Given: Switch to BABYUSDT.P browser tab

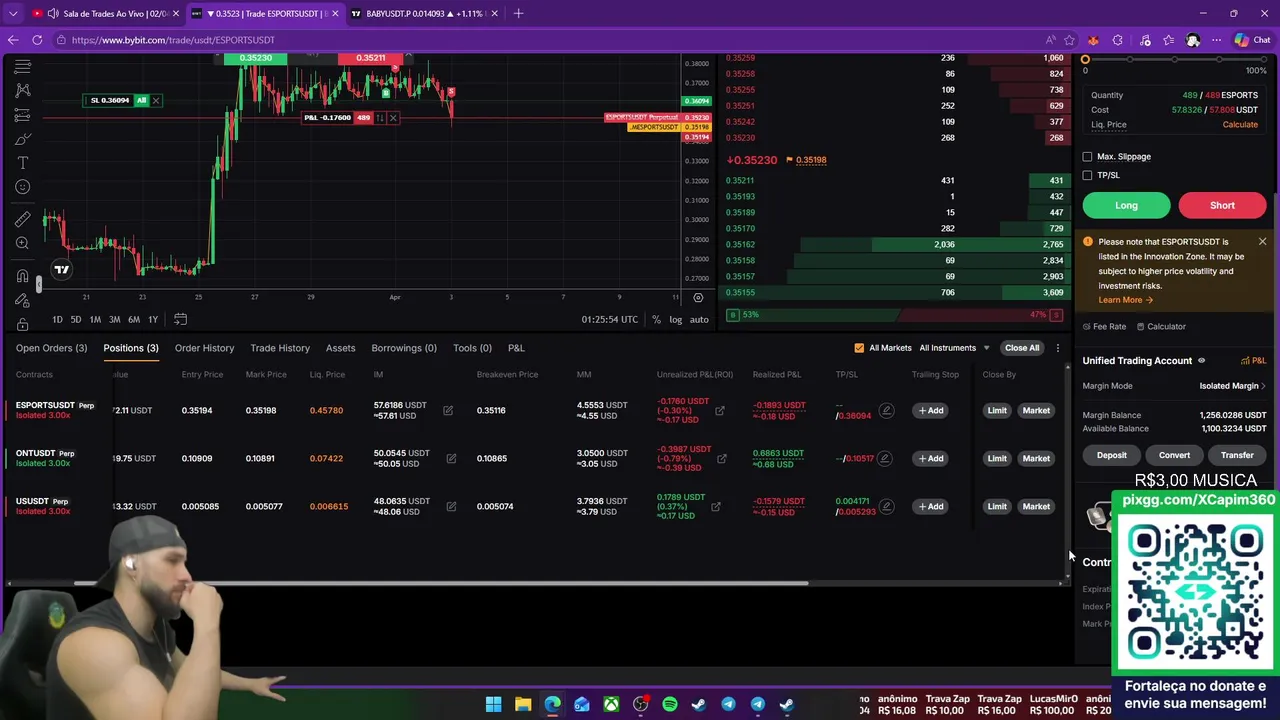Looking at the screenshot, I should (x=423, y=14).
